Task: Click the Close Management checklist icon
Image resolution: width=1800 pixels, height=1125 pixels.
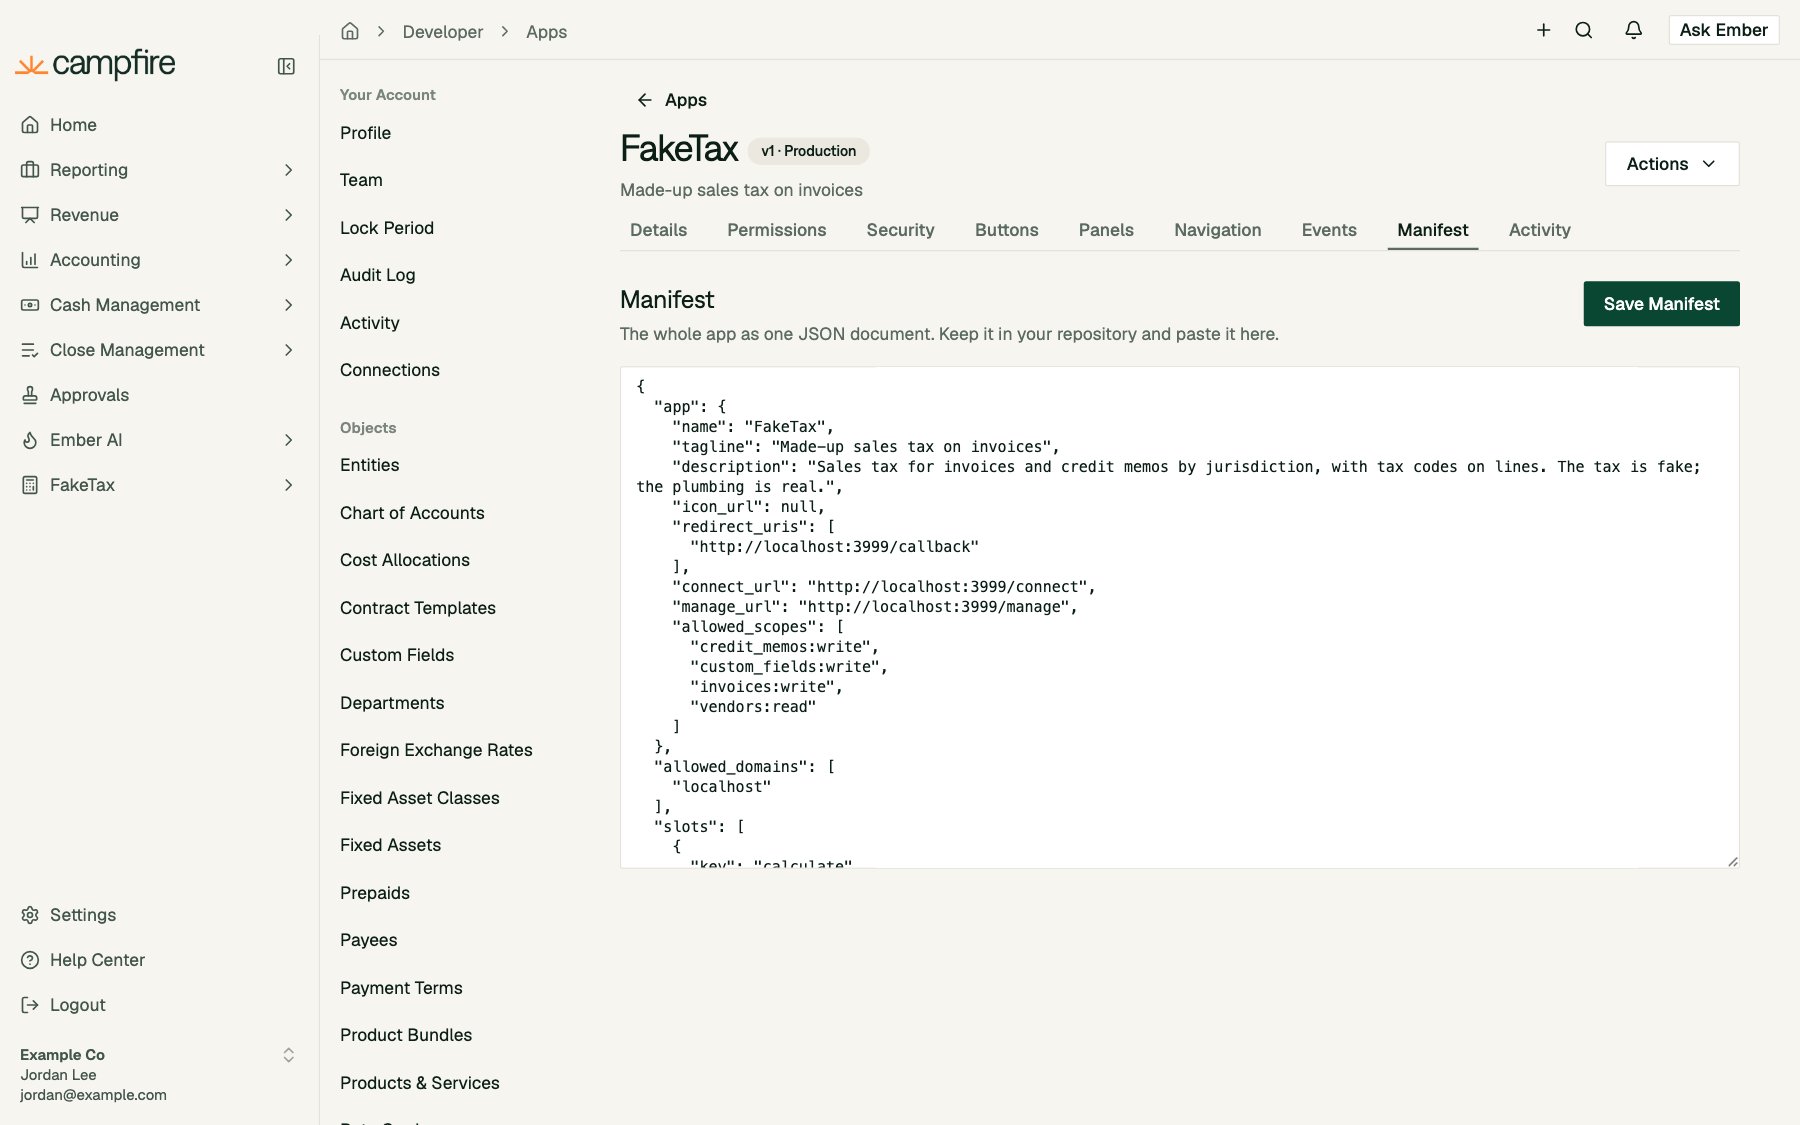Action: point(30,350)
